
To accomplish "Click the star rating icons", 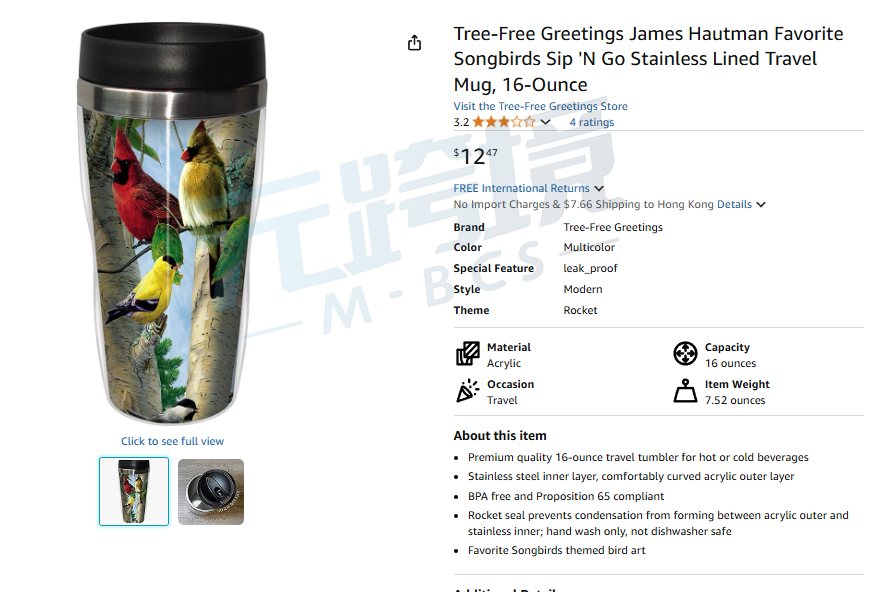I will coord(504,122).
